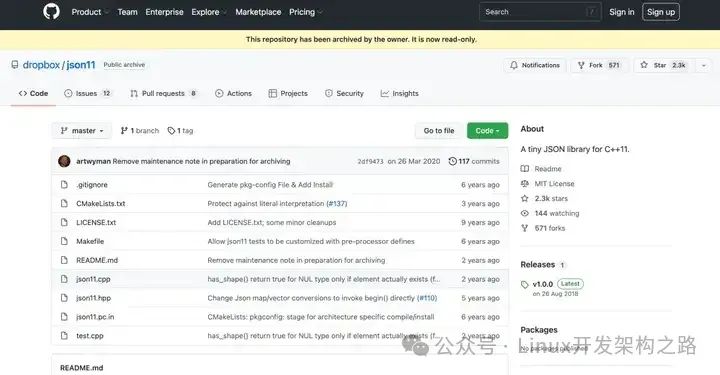Click the file icon next to CMakeLists.txt
Screen dimensions: 720x375
[64, 203]
